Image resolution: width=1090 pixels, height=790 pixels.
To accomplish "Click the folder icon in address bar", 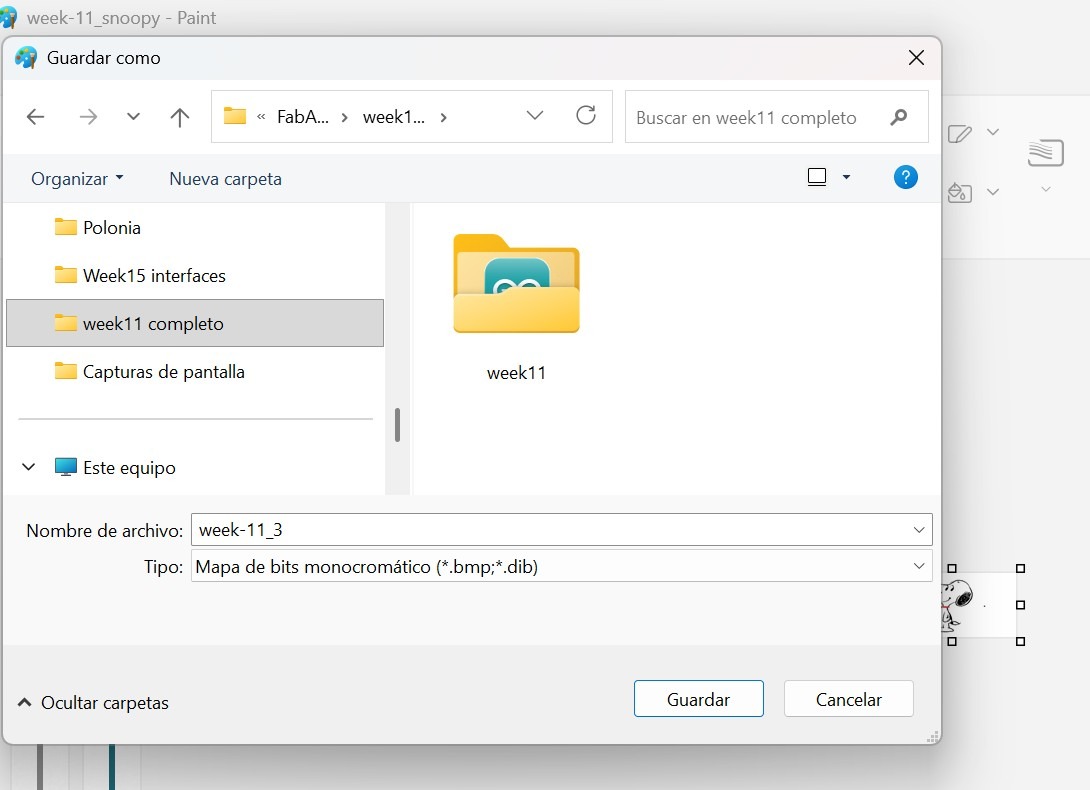I will point(235,116).
